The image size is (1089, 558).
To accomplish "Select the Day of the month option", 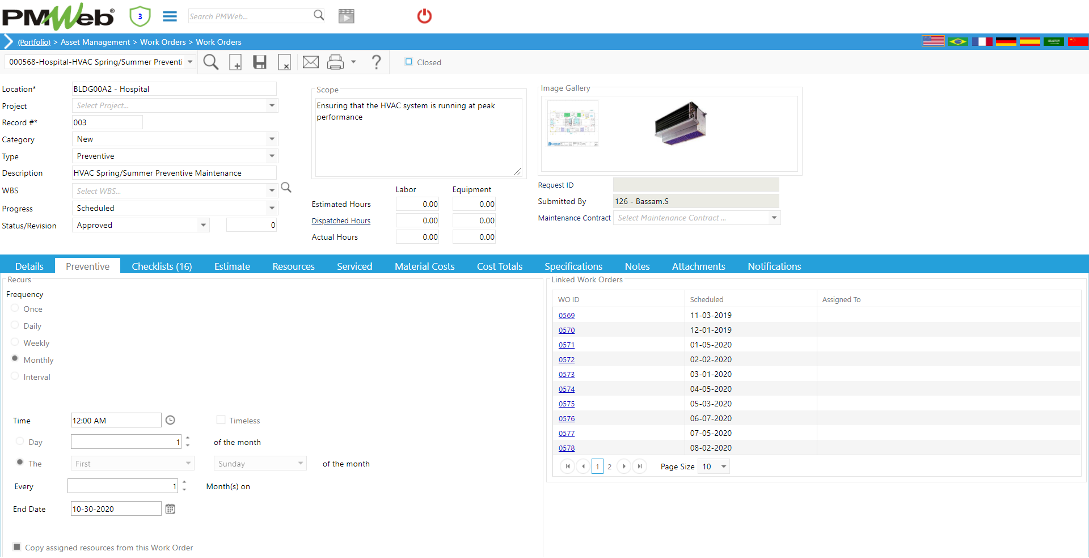I will 19,441.
